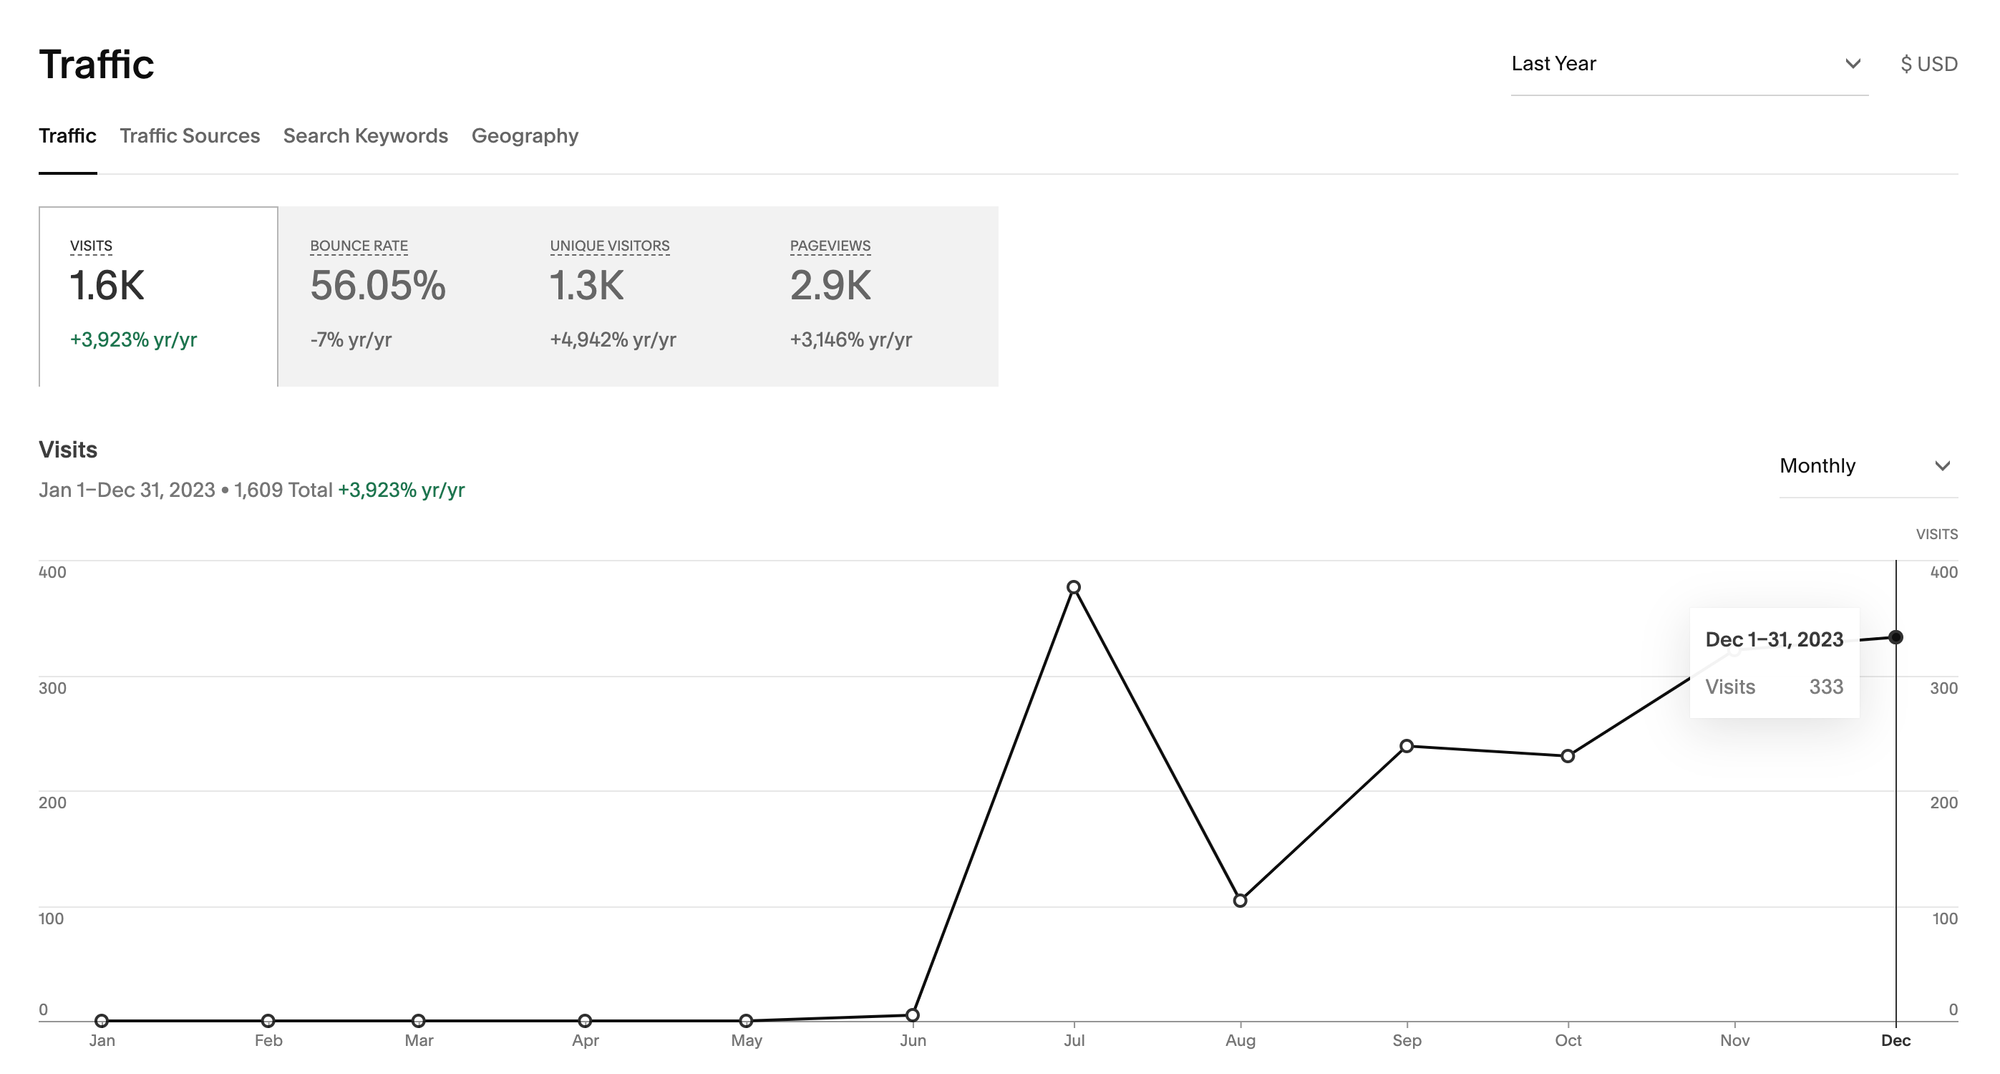
Task: Open the Search Keywords tab
Action: (365, 135)
